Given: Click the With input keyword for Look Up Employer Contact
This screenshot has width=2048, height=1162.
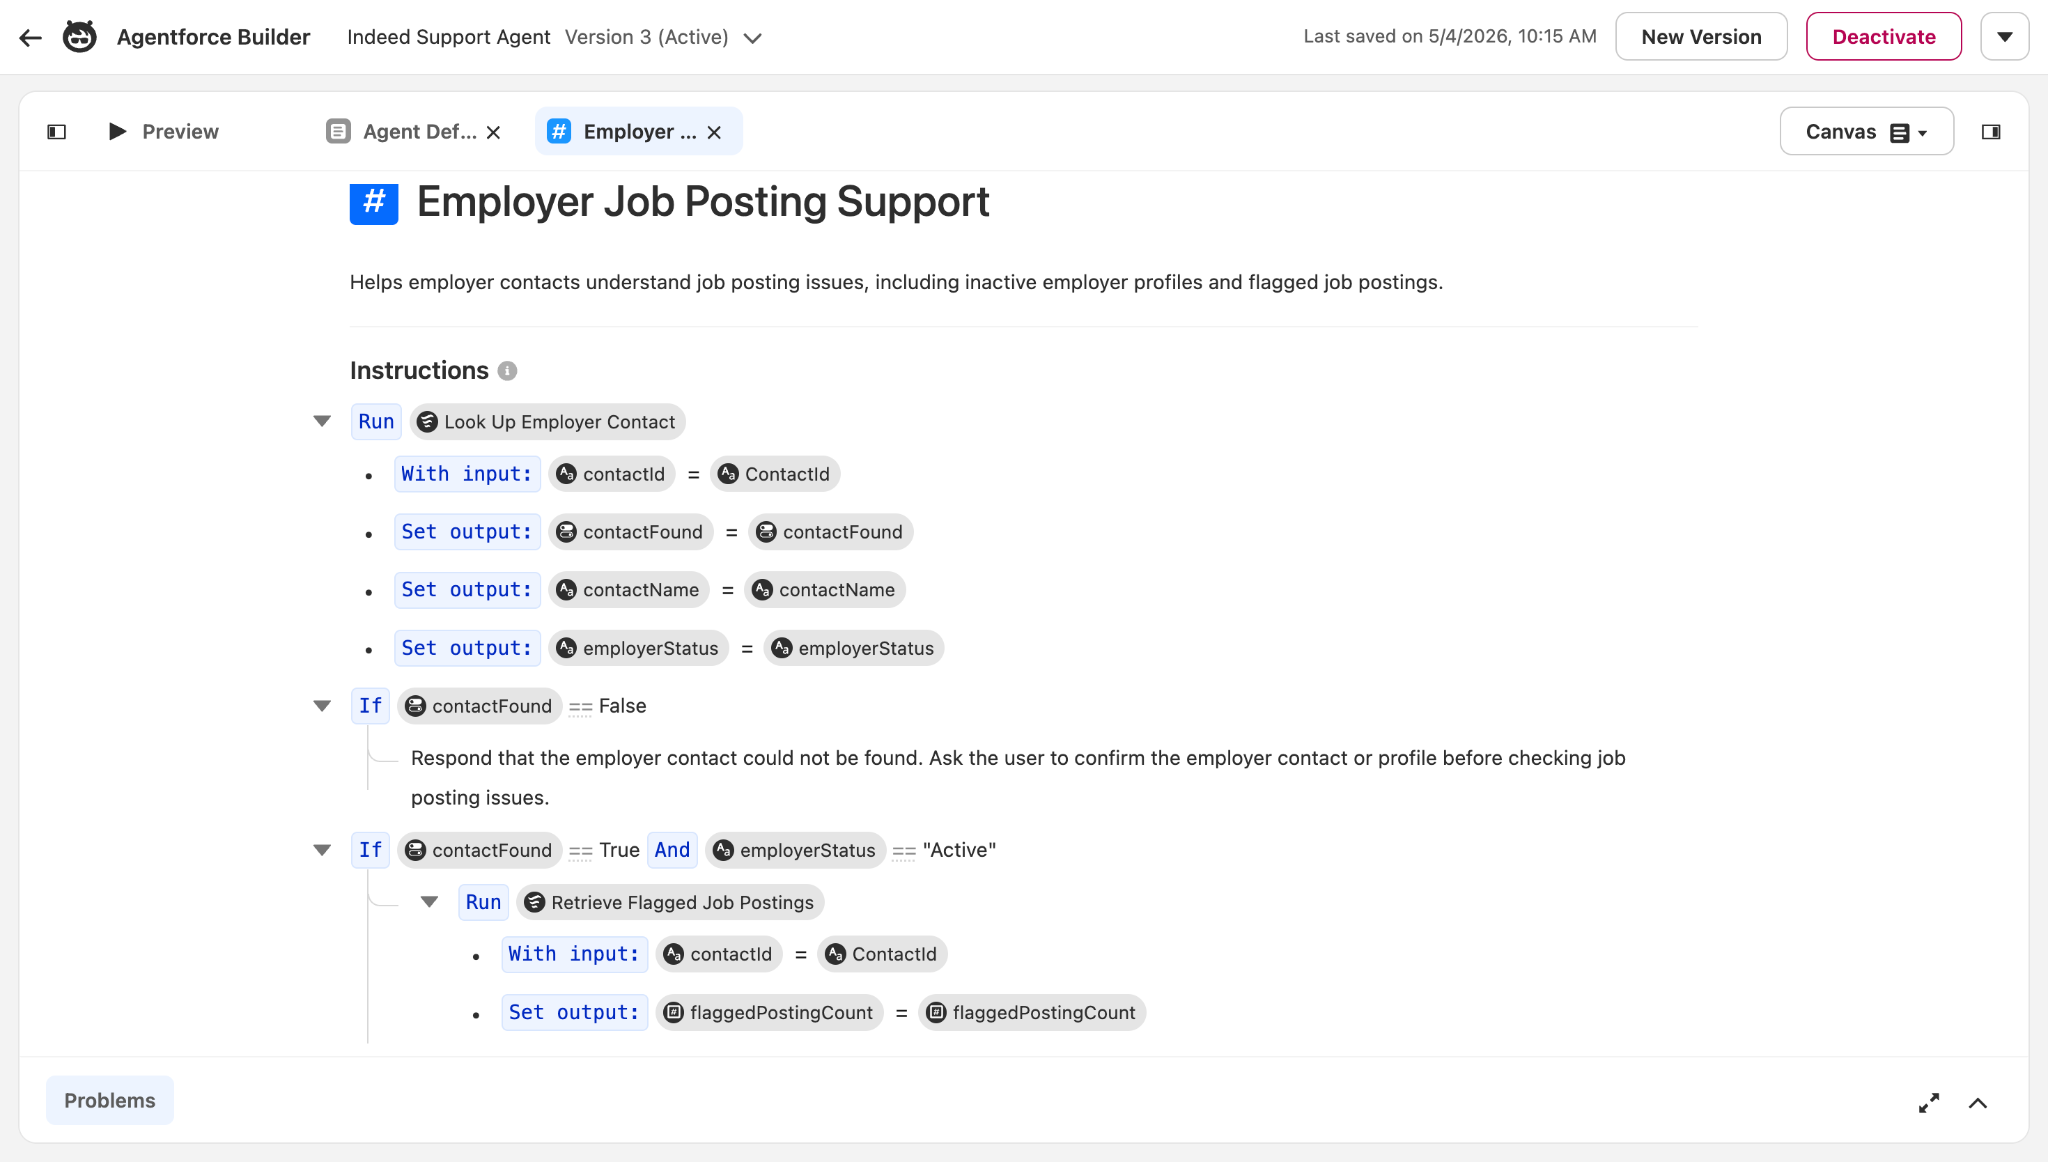Looking at the screenshot, I should (467, 474).
